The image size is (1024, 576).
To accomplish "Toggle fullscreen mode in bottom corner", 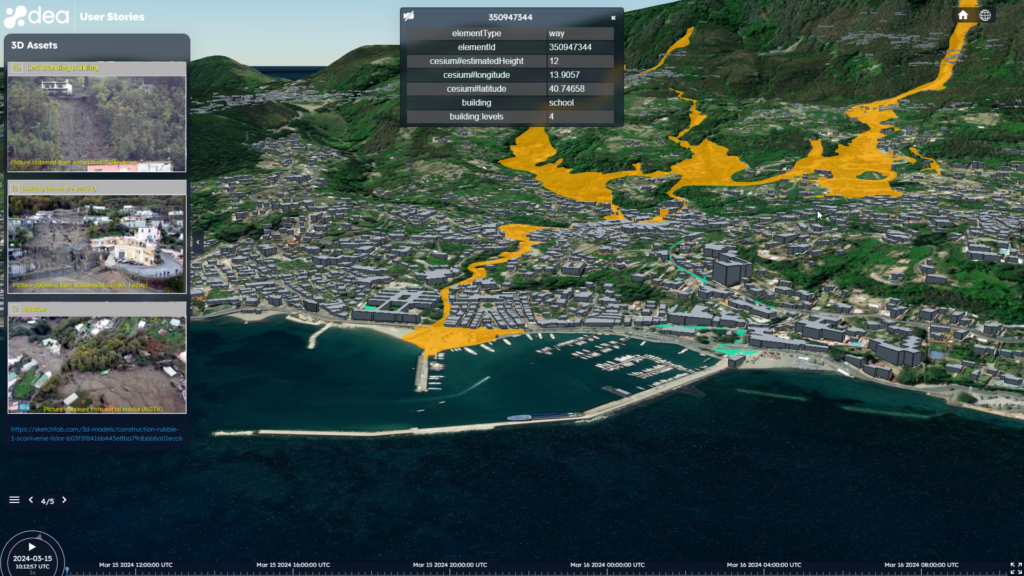I will coord(1016,567).
